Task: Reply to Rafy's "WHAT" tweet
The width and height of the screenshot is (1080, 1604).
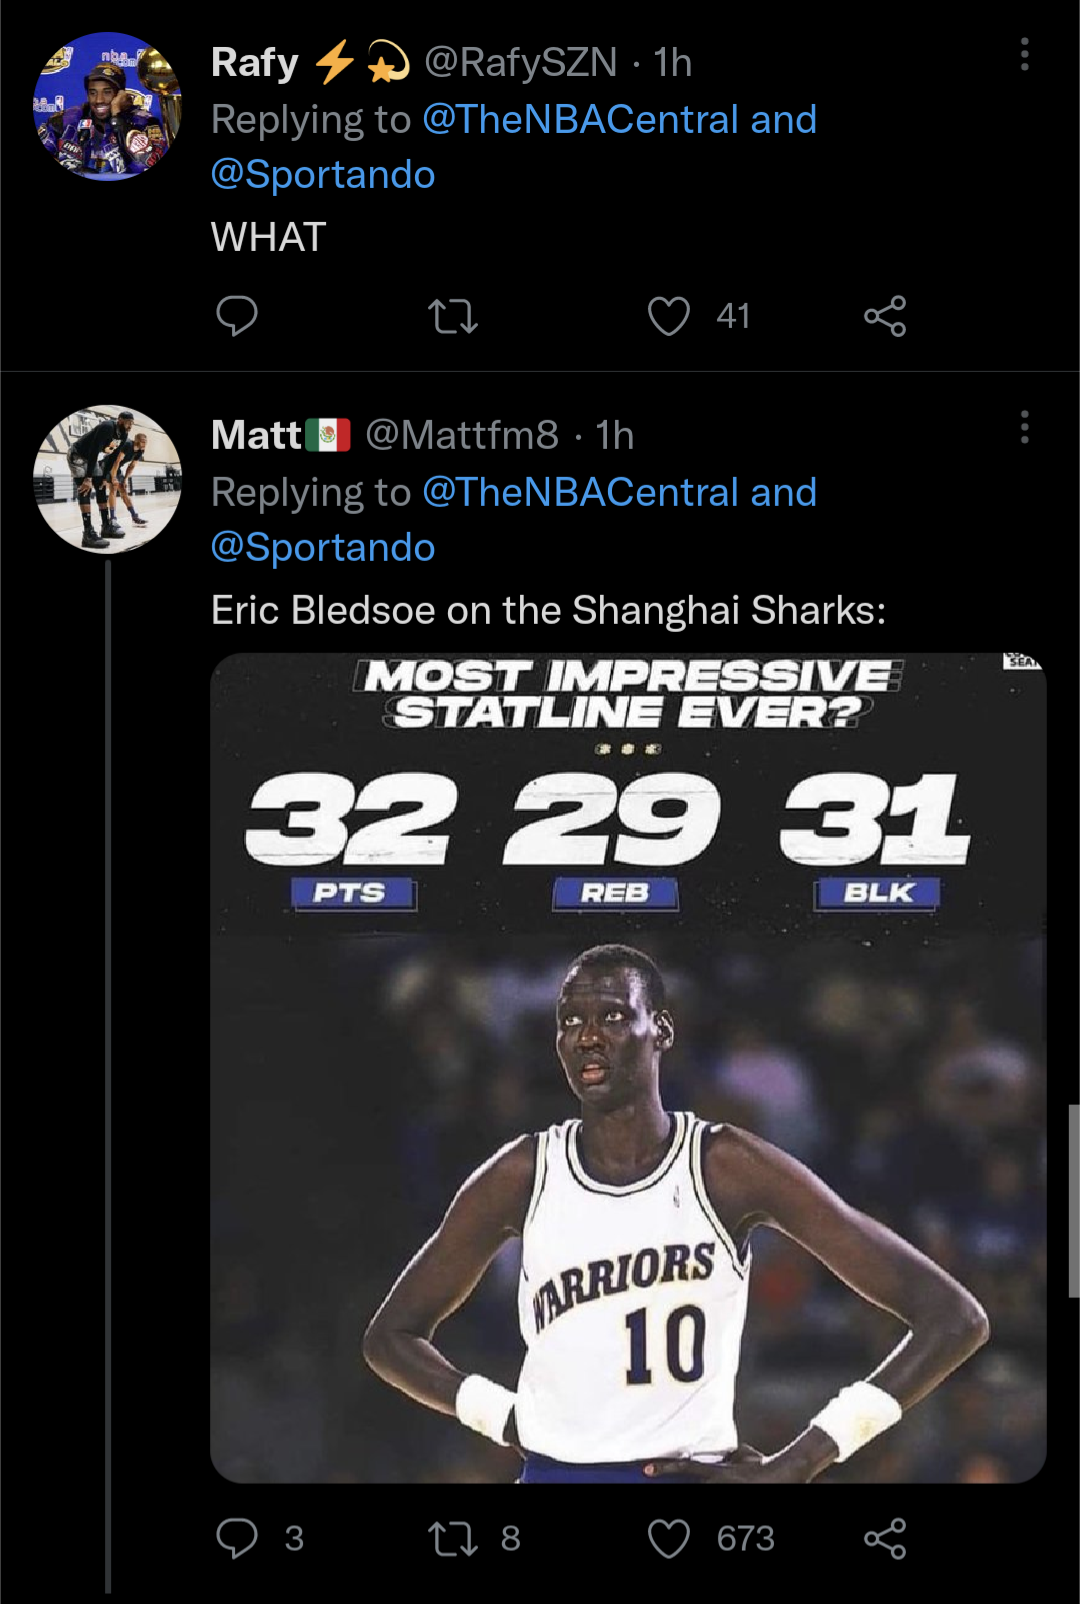Action: tap(237, 316)
